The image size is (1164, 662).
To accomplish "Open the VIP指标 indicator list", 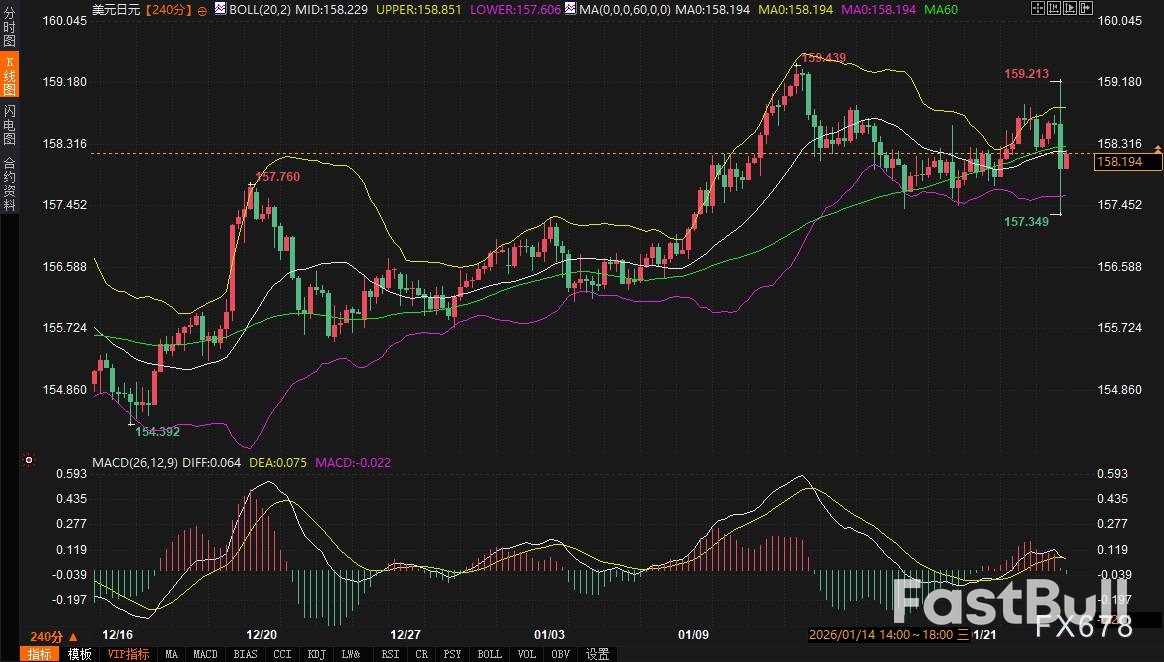I will coord(126,654).
